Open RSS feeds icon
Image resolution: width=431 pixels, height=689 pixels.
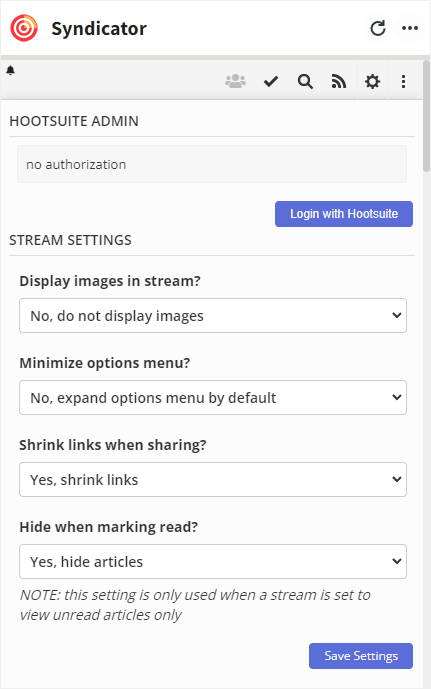[339, 81]
